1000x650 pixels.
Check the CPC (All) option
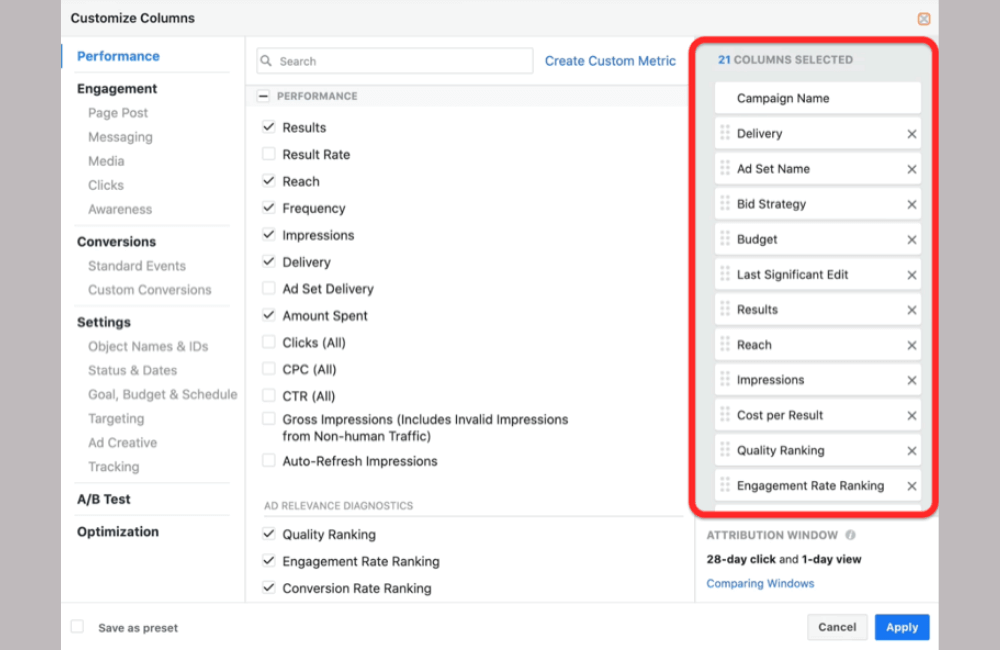268,369
